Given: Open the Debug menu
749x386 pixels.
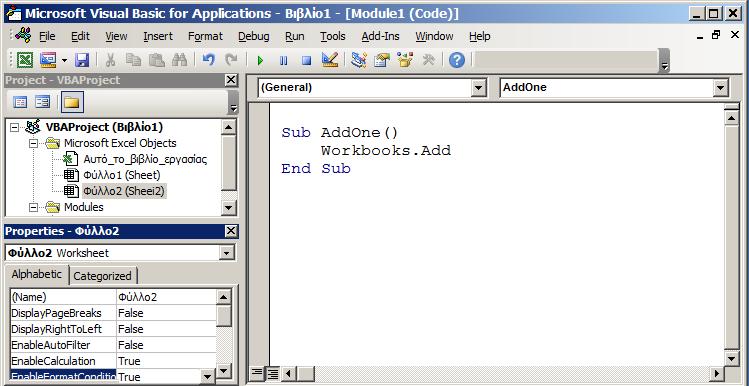Looking at the screenshot, I should click(254, 36).
